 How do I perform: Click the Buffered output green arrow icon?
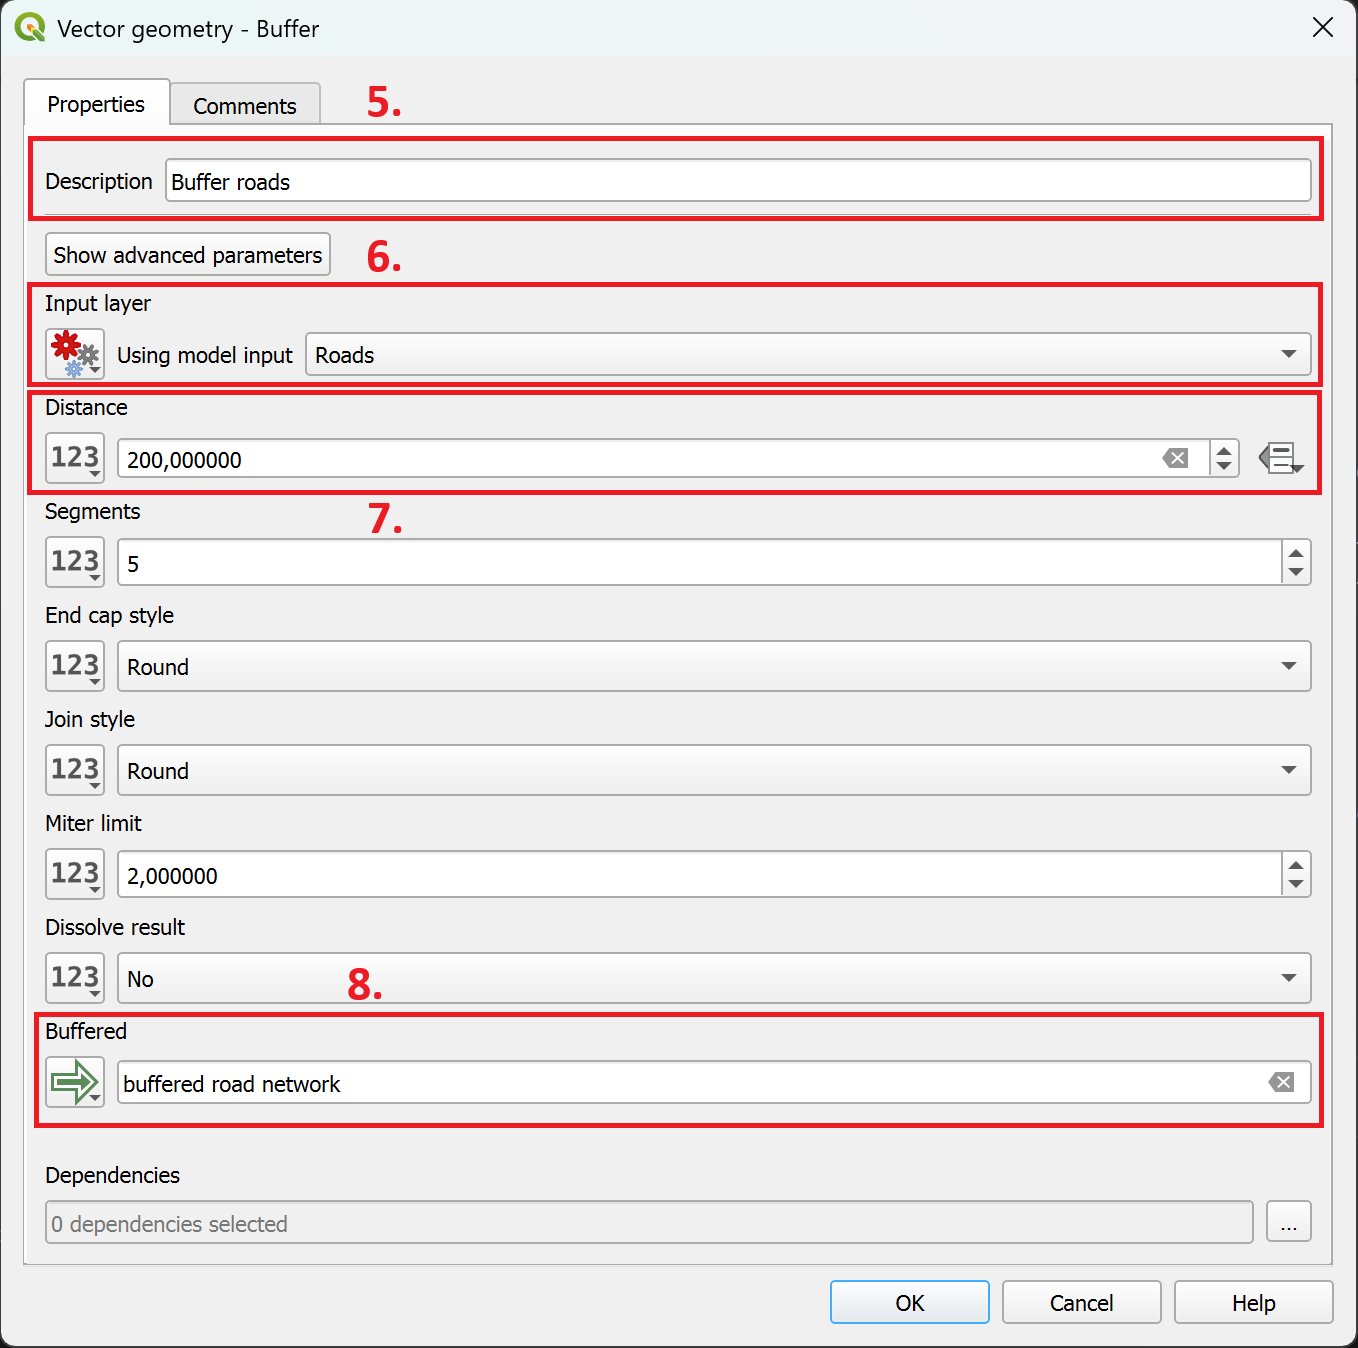tap(74, 1082)
